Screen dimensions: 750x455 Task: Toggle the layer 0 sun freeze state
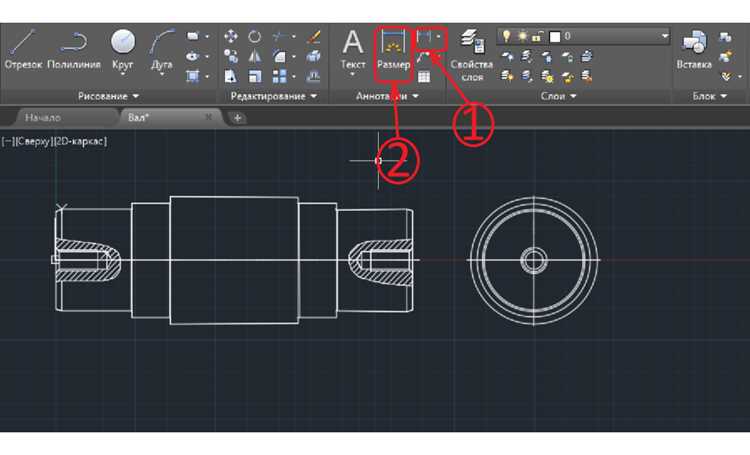(523, 36)
